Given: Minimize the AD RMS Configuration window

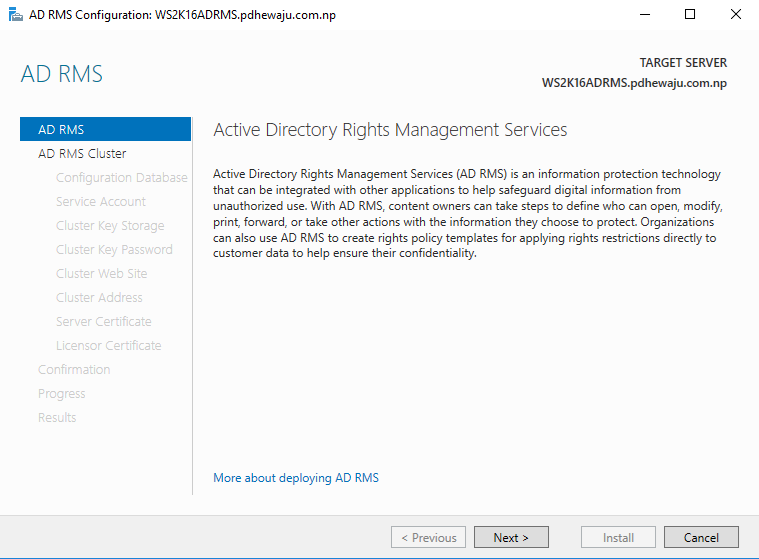Looking at the screenshot, I should (x=645, y=15).
